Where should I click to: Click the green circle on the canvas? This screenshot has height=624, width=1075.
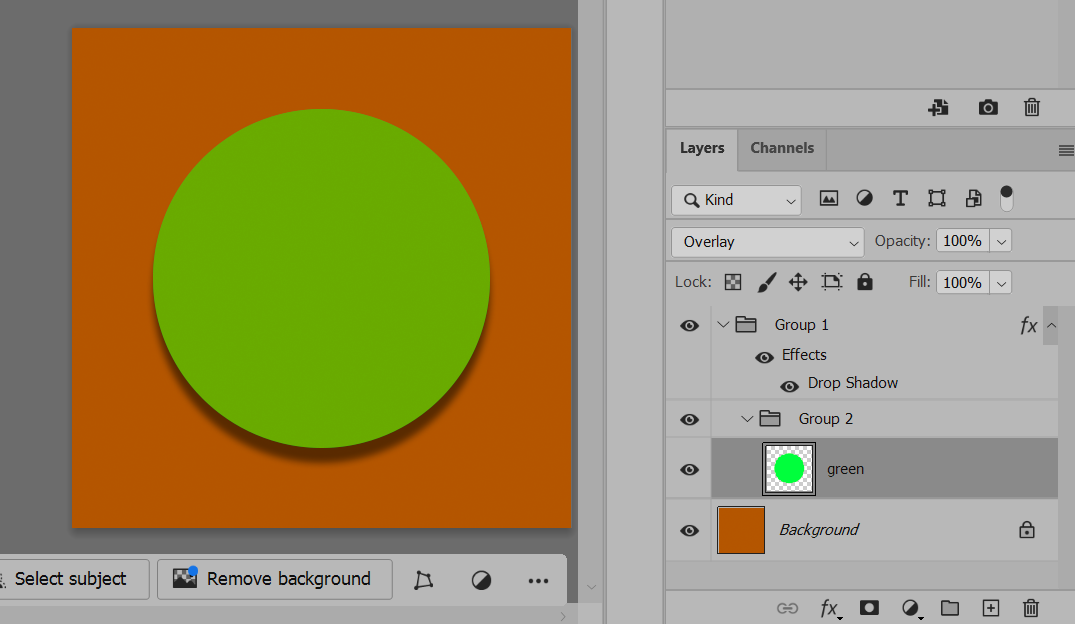[x=322, y=278]
